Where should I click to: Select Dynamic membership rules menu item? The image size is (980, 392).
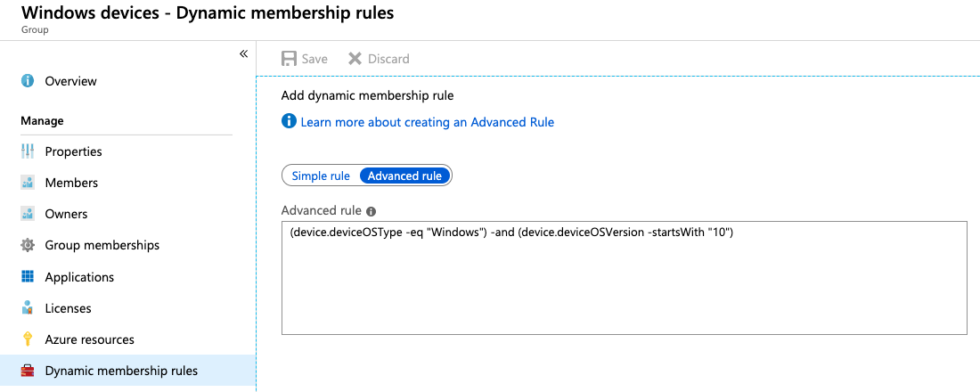point(128,371)
